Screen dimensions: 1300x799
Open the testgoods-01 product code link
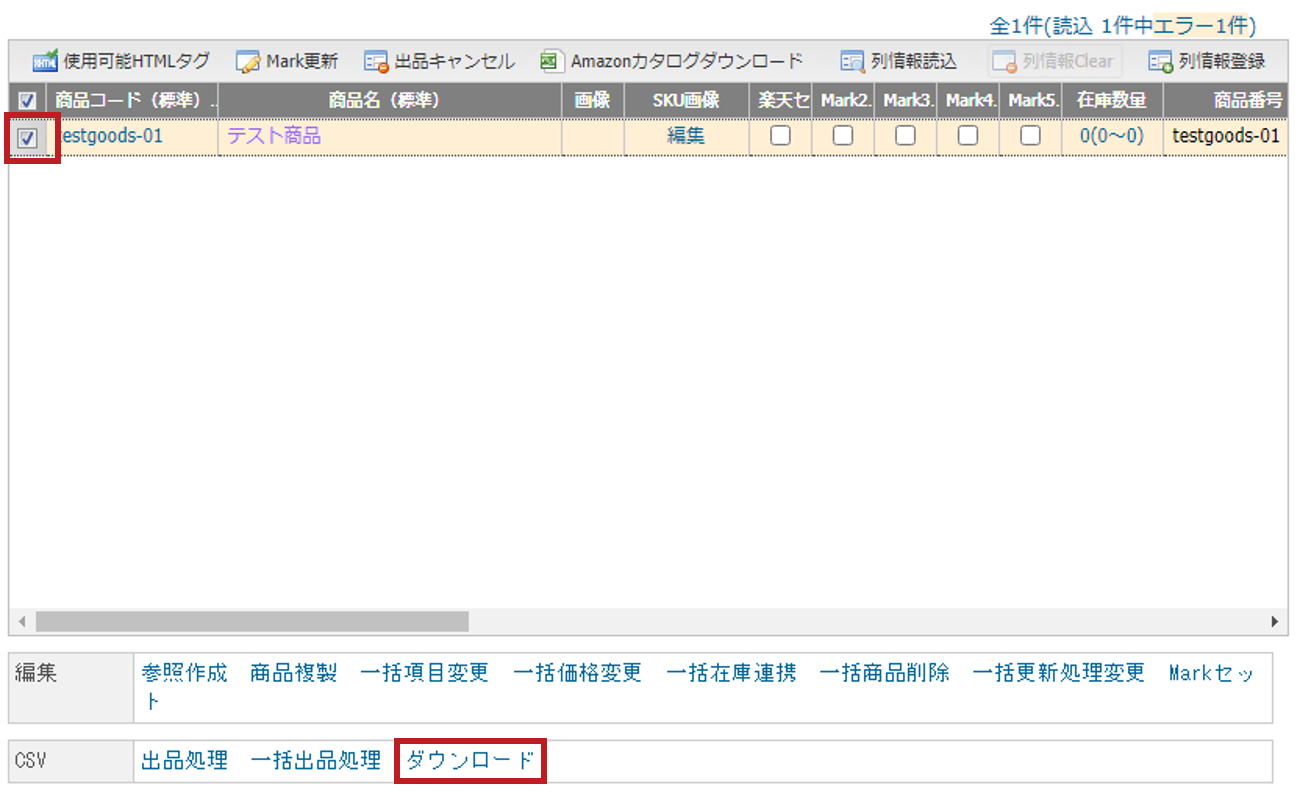pos(111,136)
